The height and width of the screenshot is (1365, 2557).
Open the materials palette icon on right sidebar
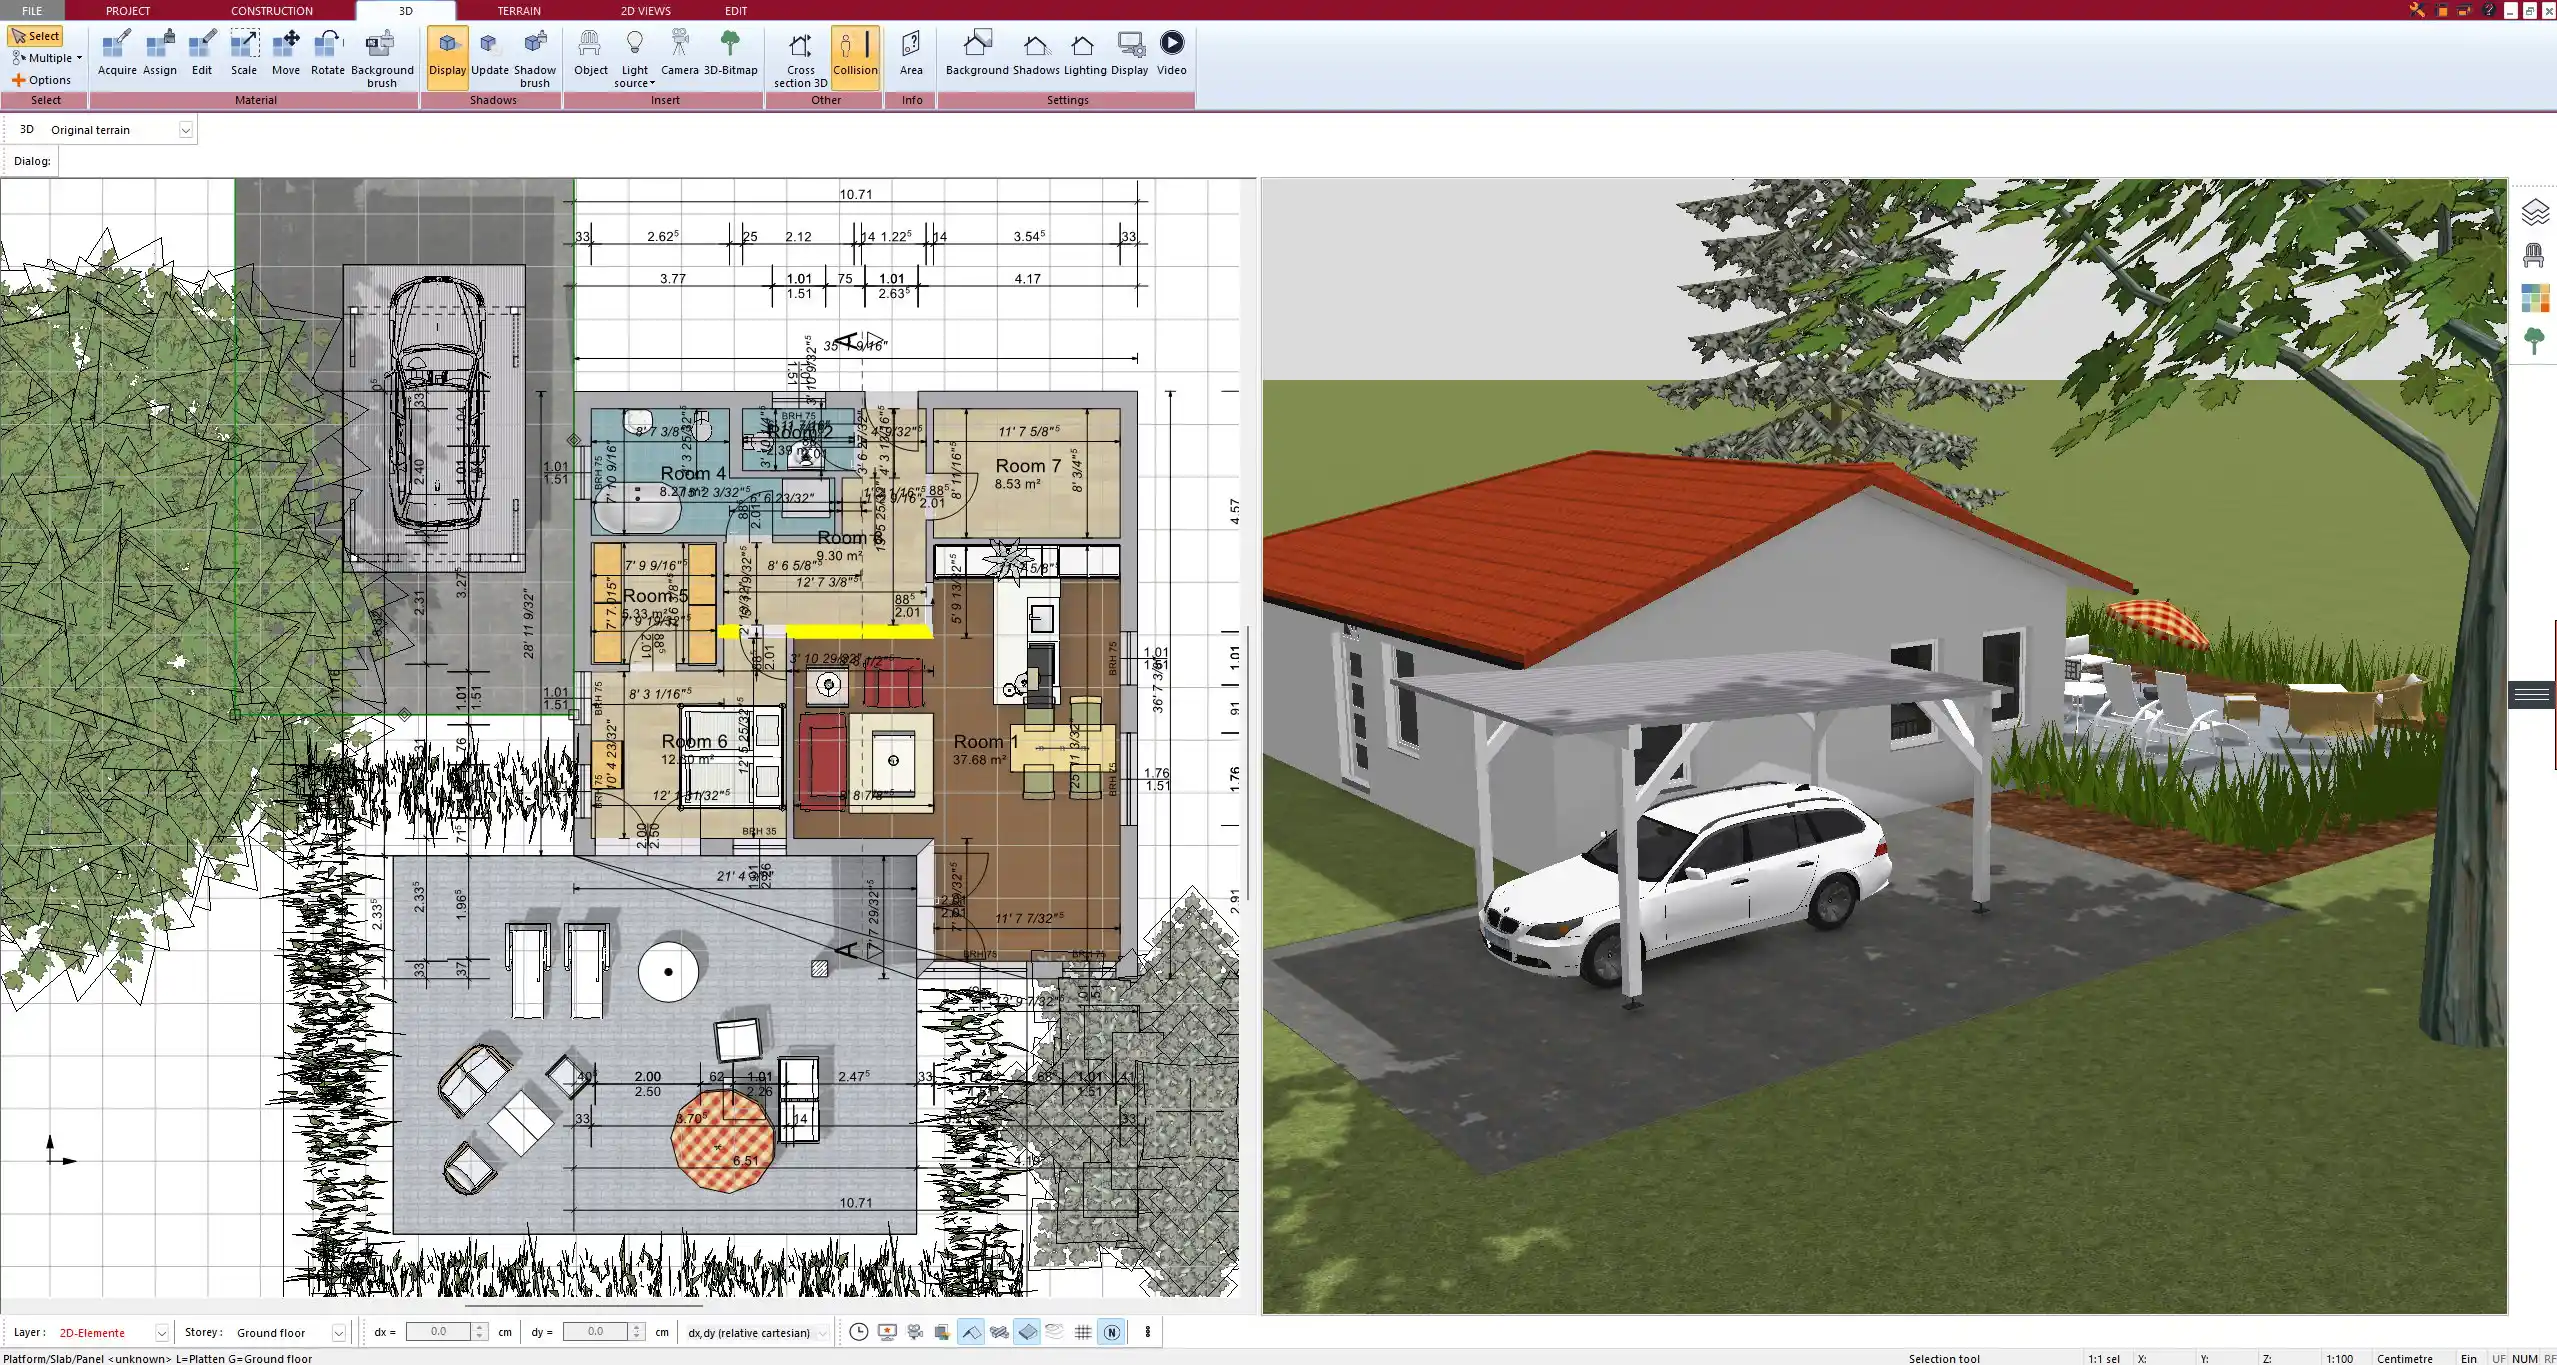(2534, 298)
